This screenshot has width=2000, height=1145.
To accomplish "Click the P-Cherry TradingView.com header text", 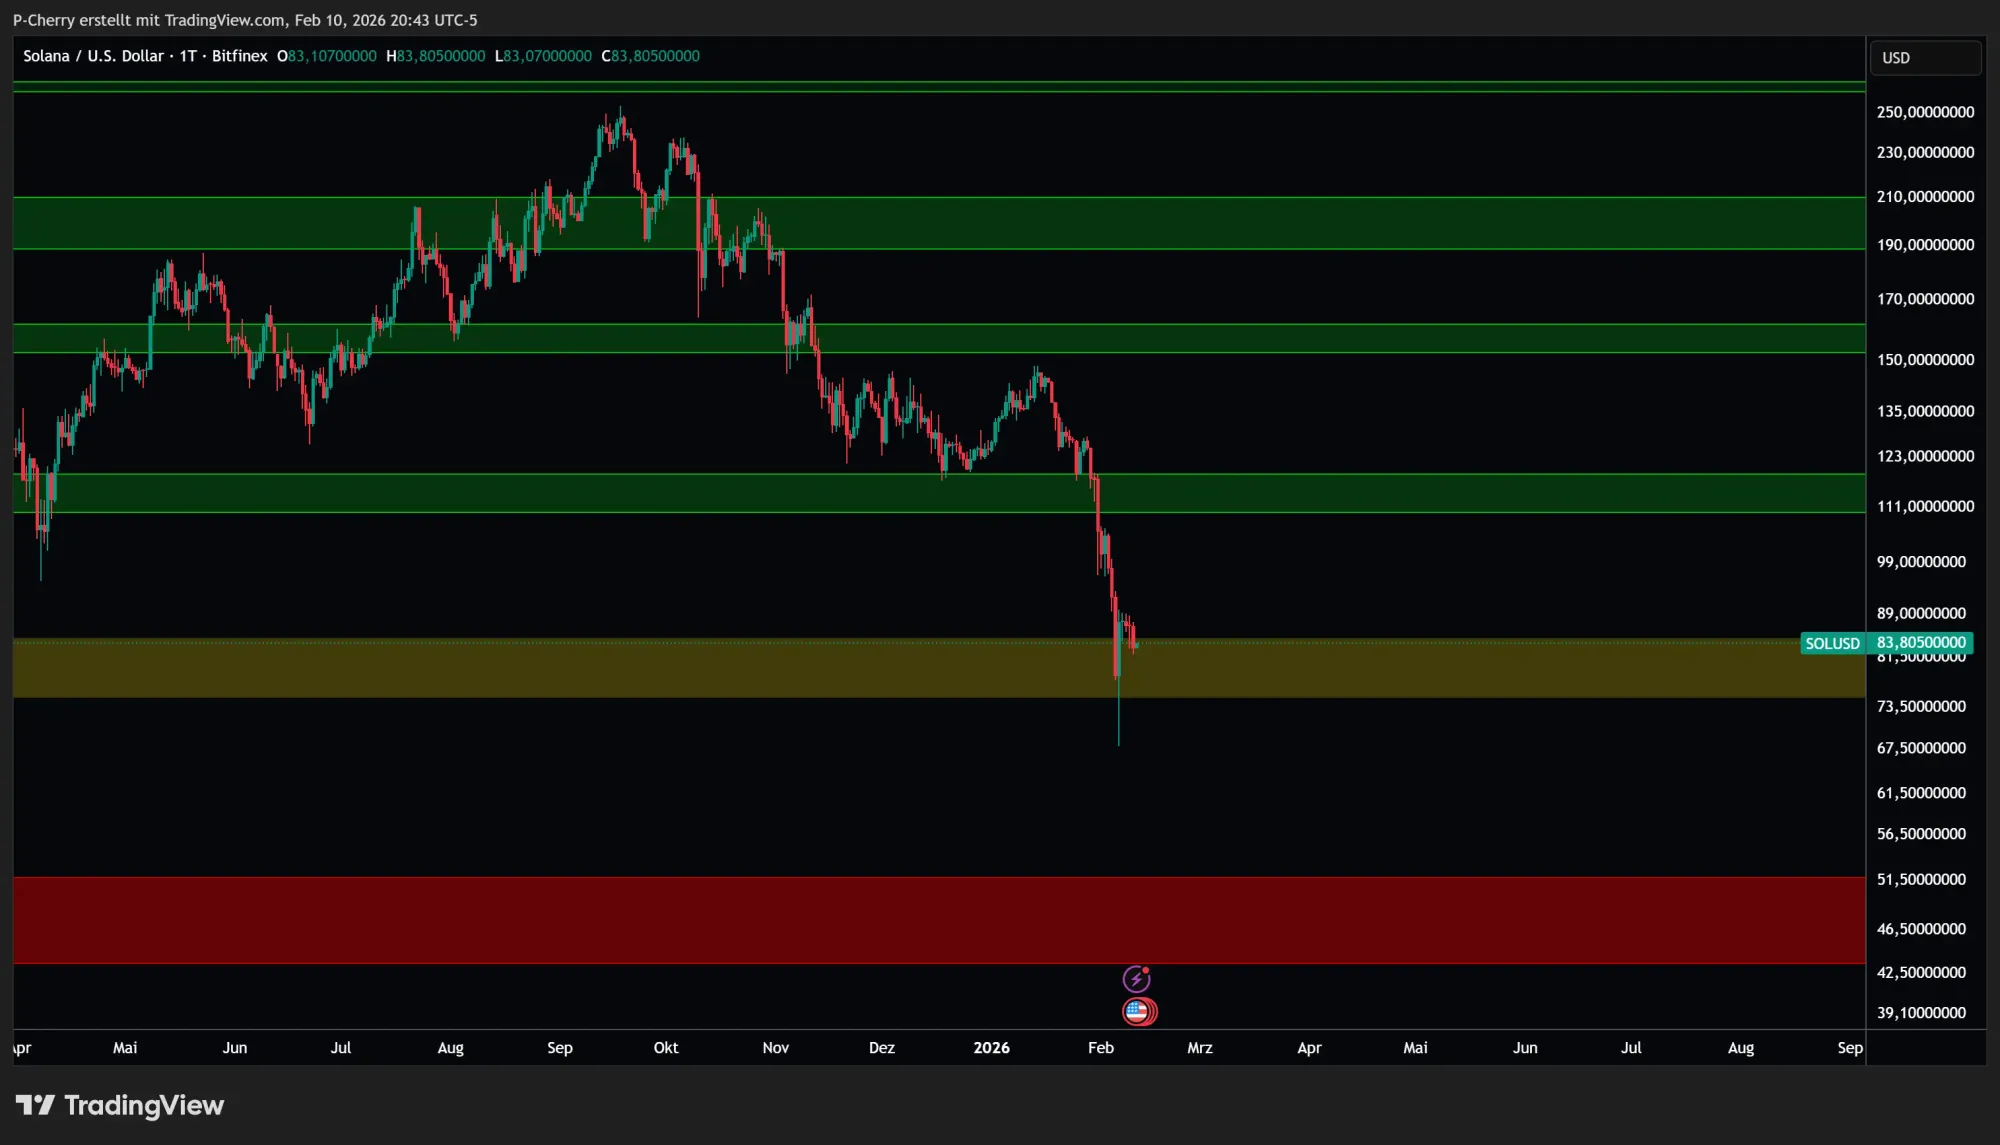I will coord(245,20).
